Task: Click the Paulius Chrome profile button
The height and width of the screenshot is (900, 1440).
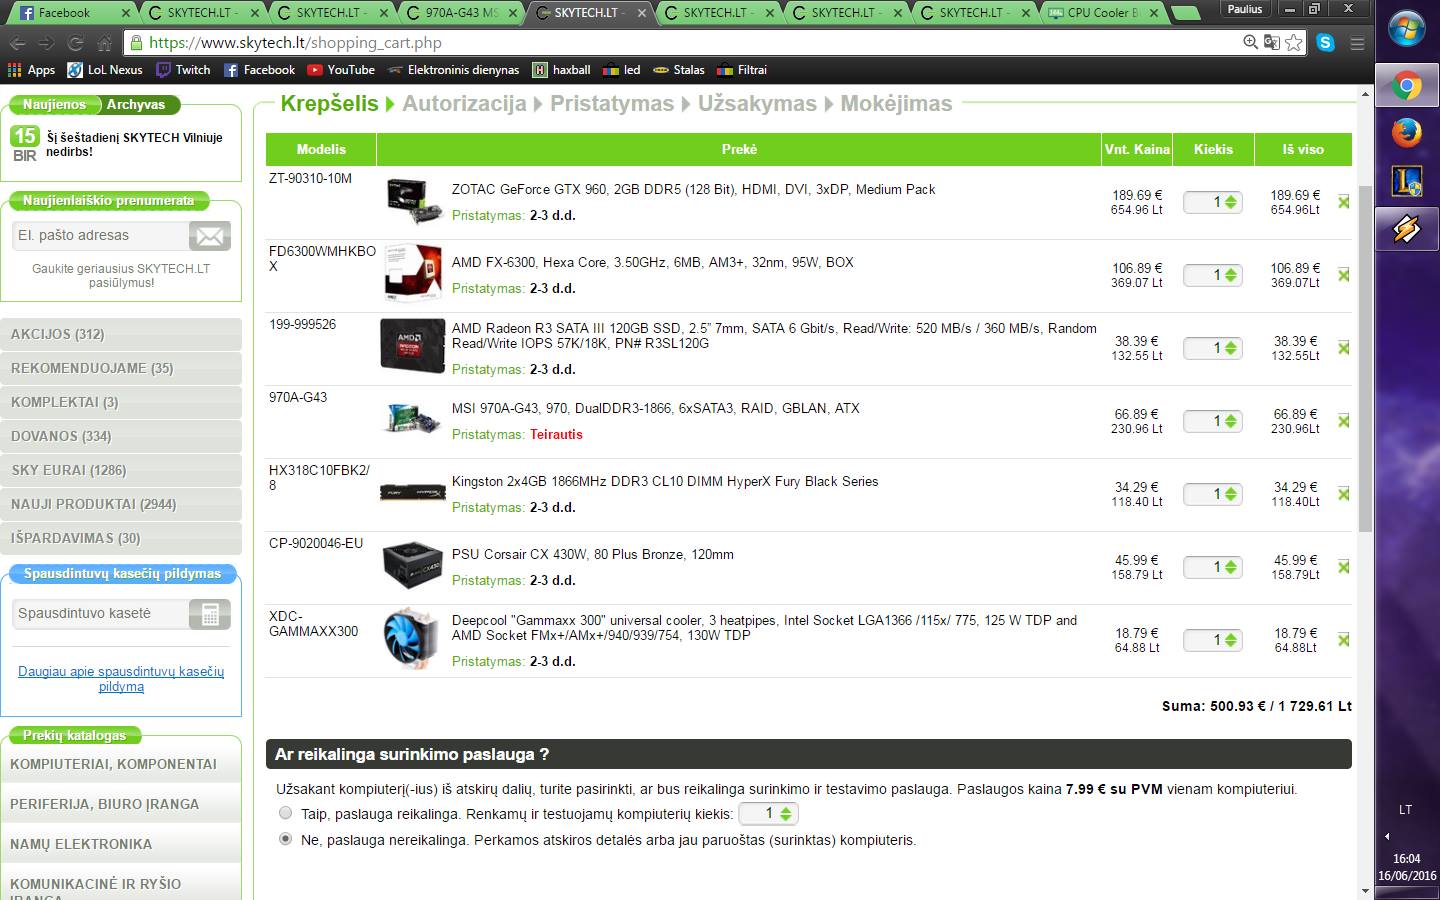Action: pos(1245,9)
